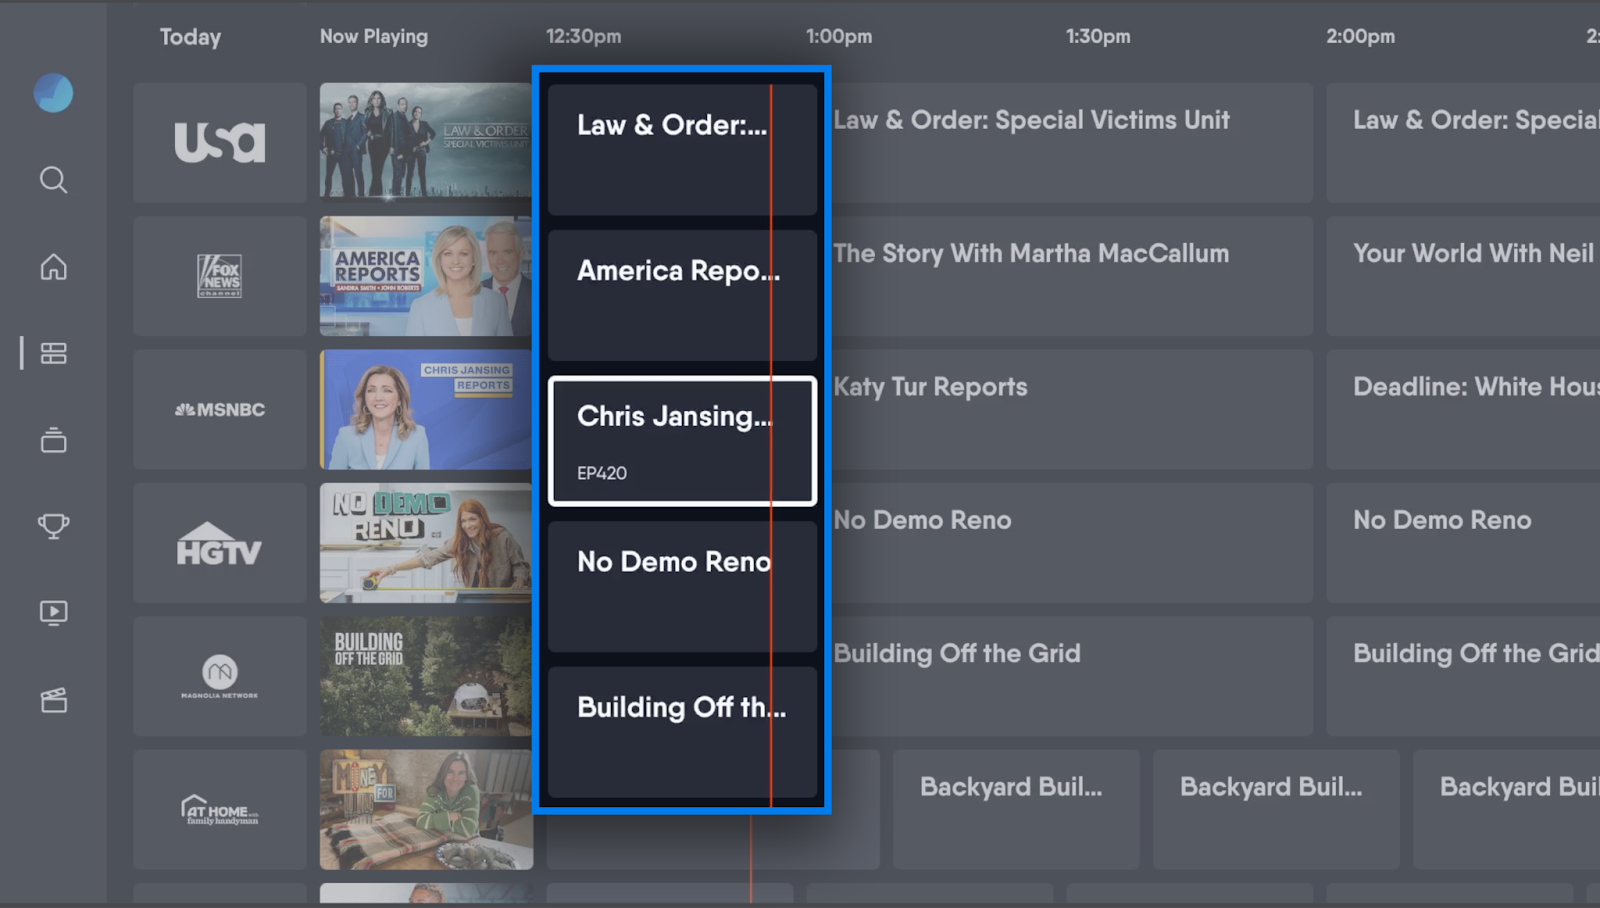The image size is (1600, 908).
Task: Select the USA channel logo
Action: (x=220, y=142)
